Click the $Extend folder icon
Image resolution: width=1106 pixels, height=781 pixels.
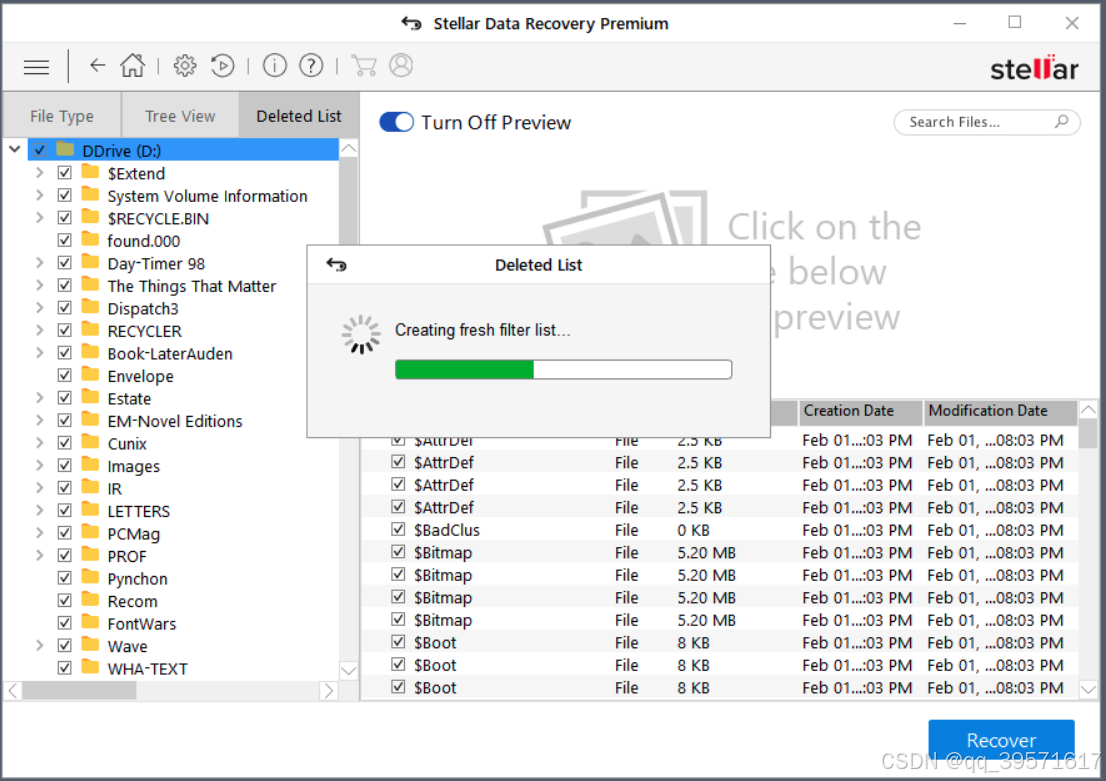(90, 172)
